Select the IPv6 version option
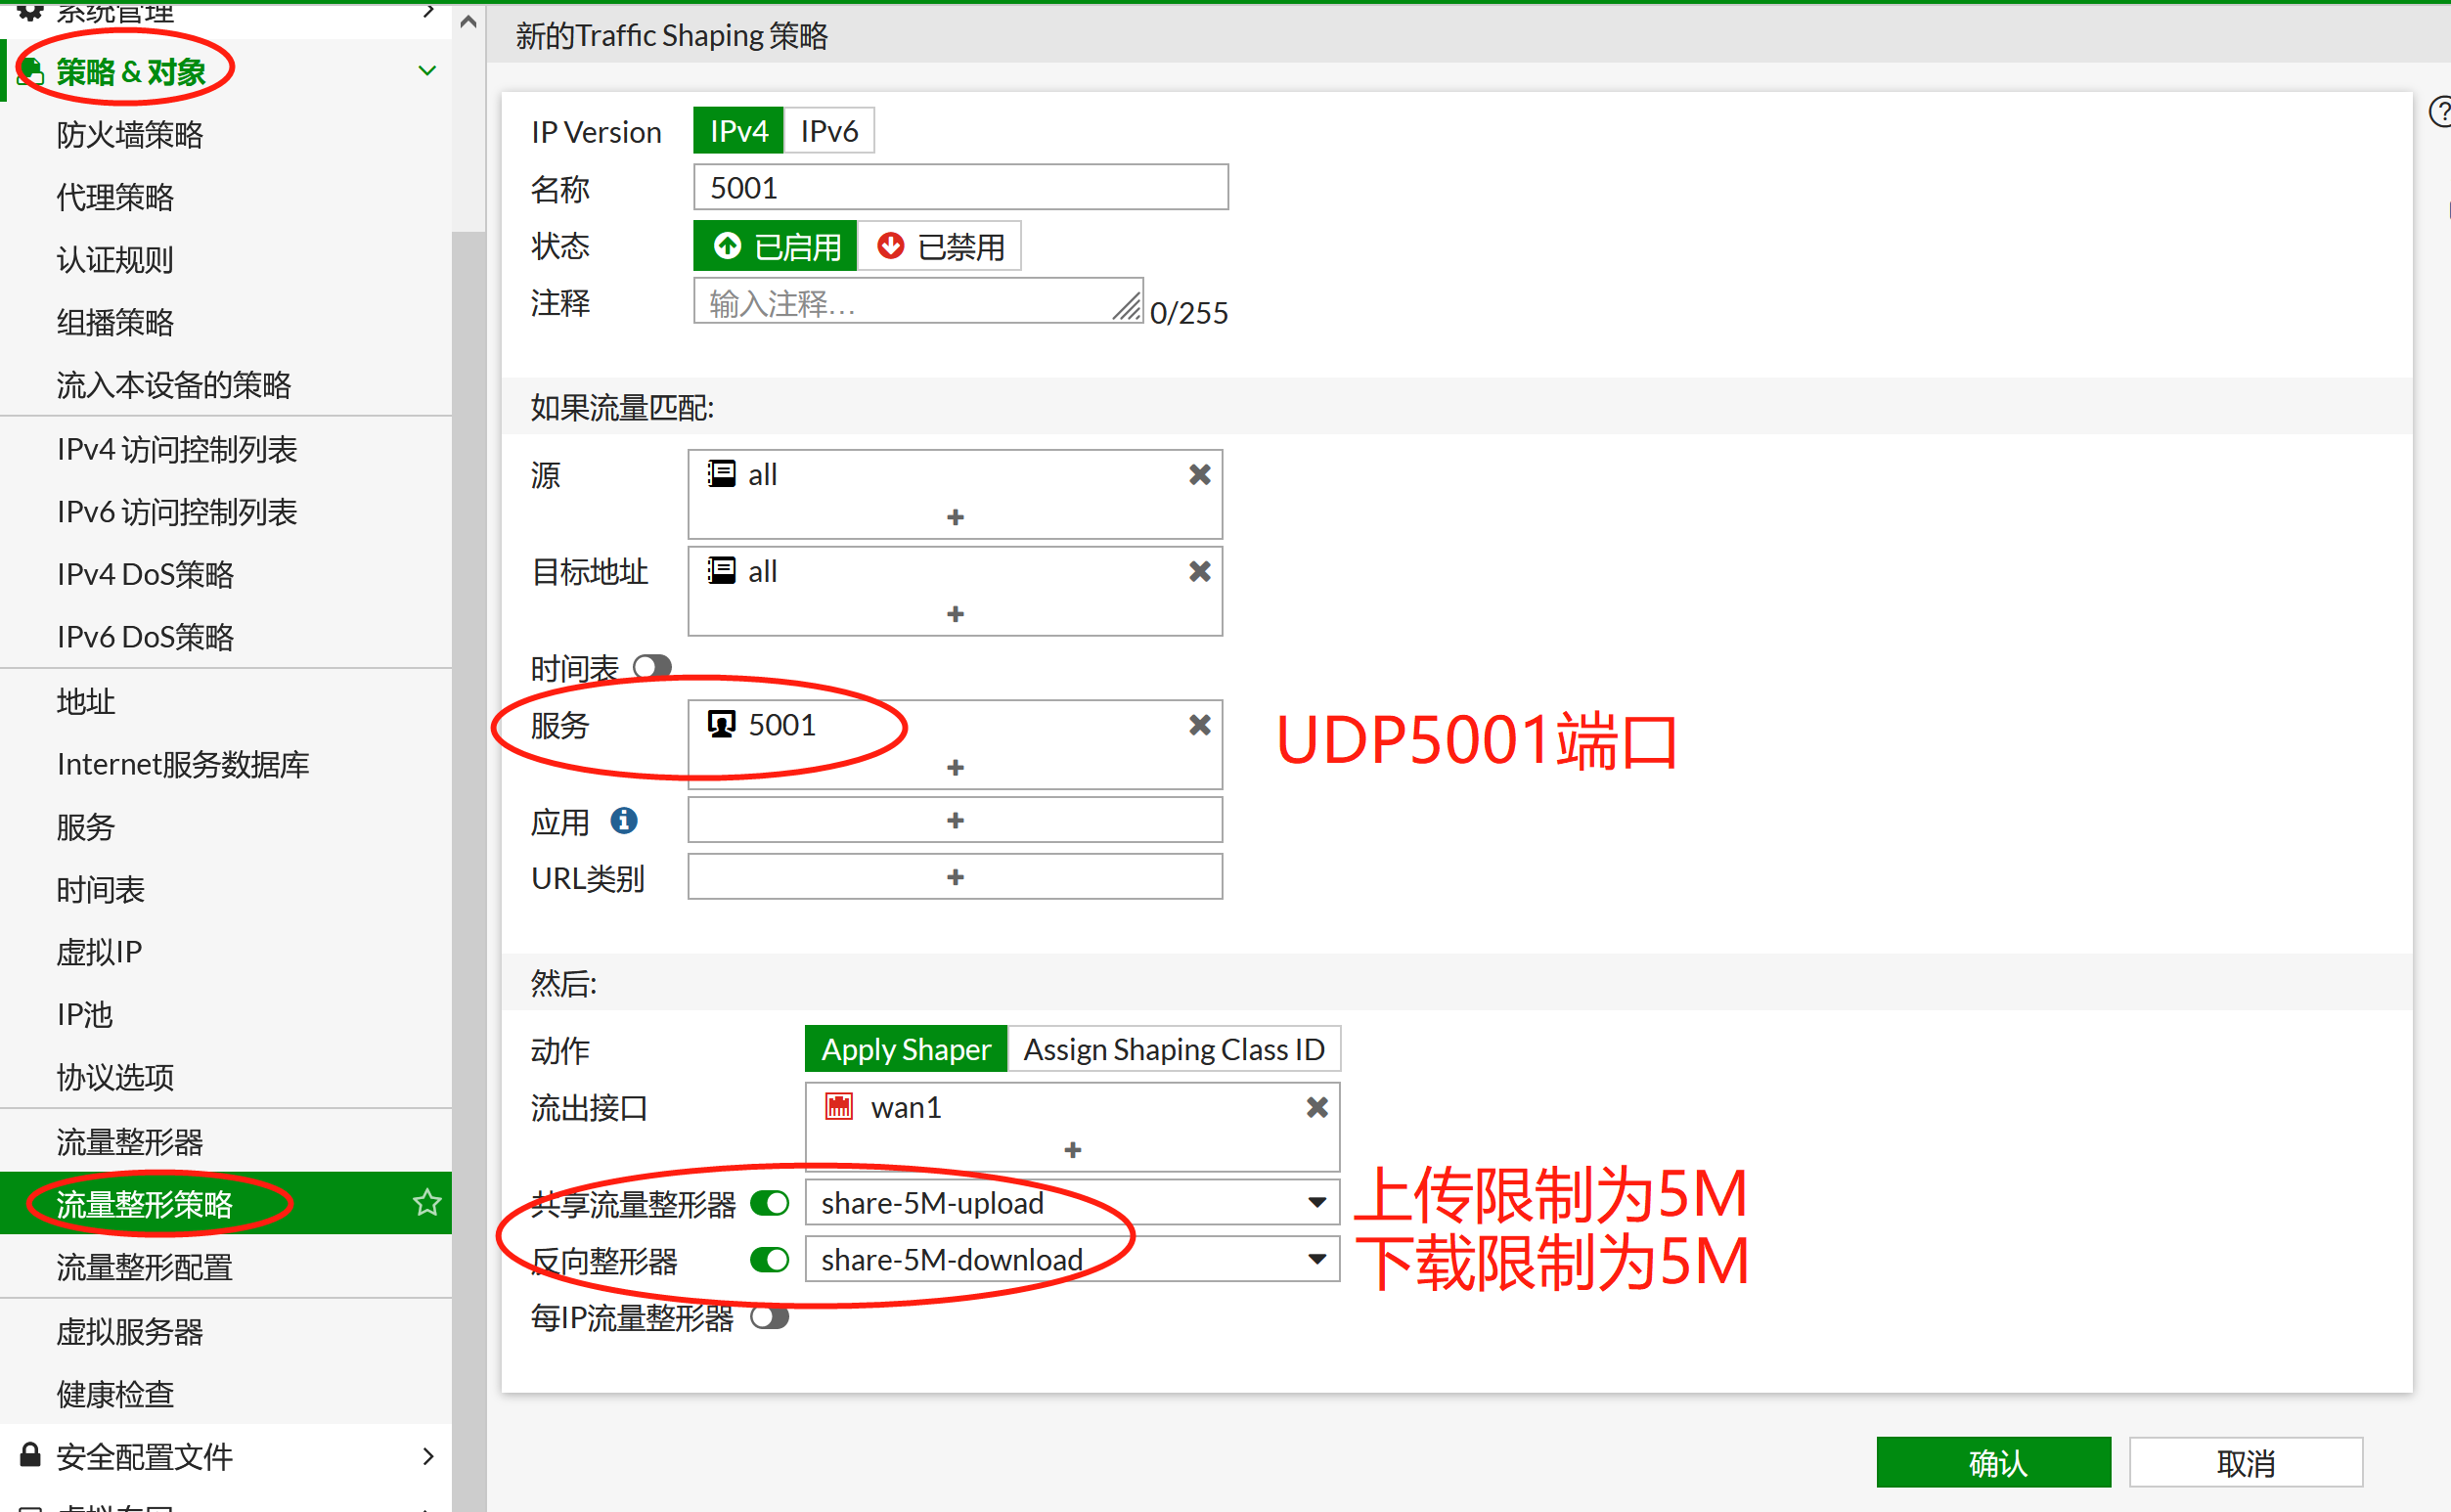The image size is (2451, 1512). 829,131
